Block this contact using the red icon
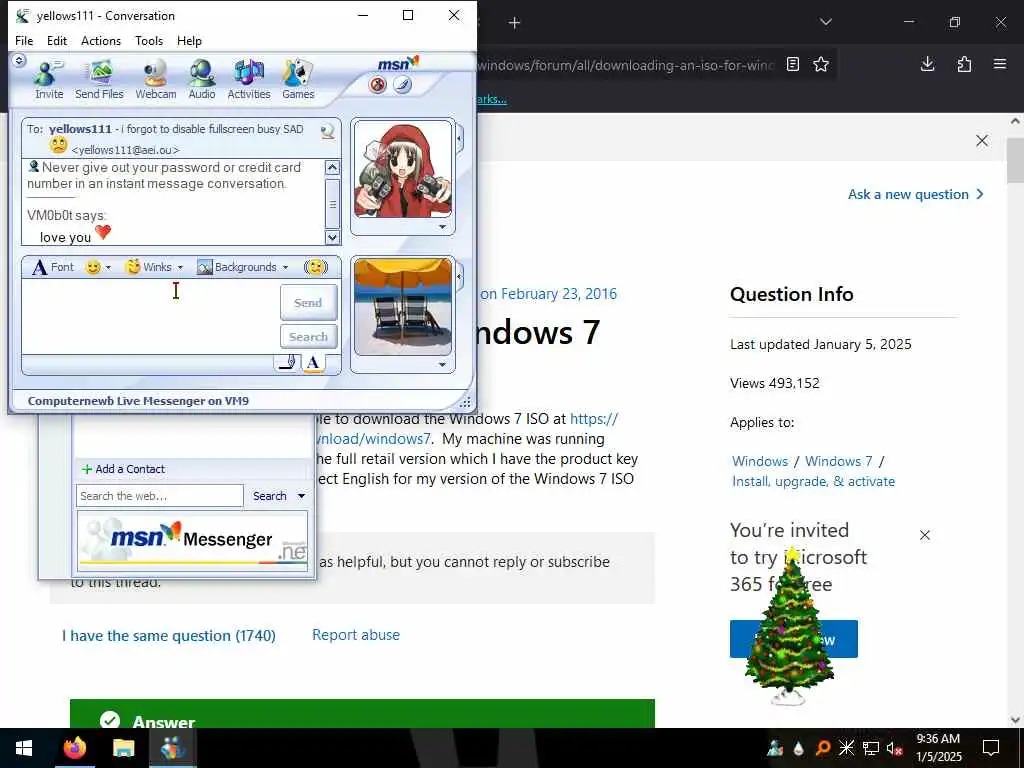The width and height of the screenshot is (1024, 768). coord(377,85)
